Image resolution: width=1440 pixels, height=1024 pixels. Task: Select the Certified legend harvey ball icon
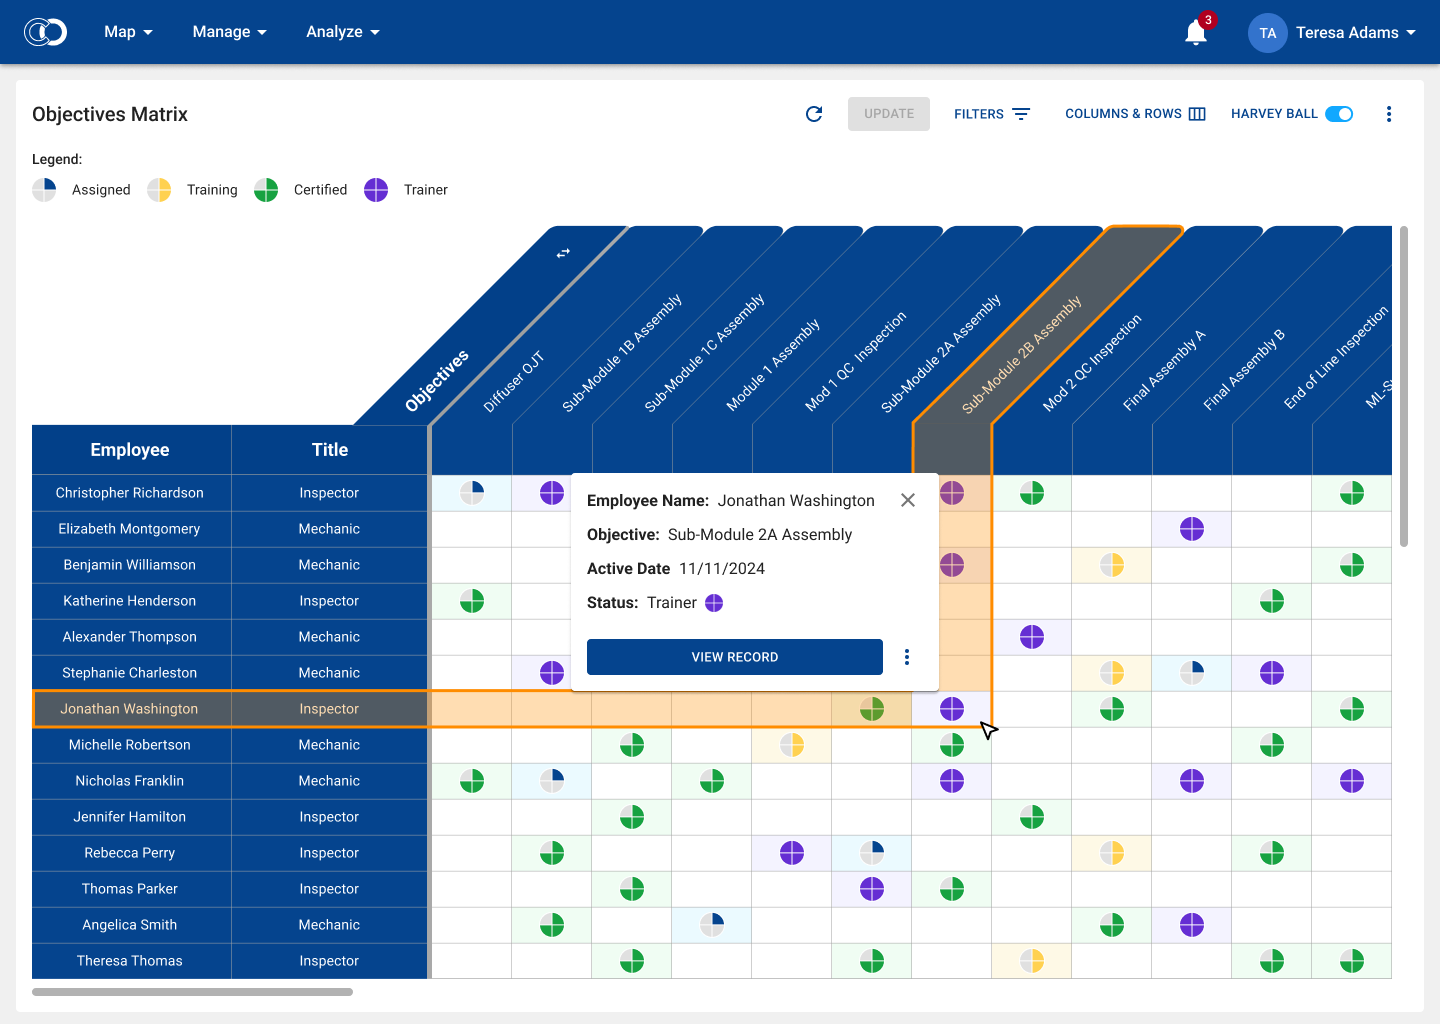[x=266, y=189]
